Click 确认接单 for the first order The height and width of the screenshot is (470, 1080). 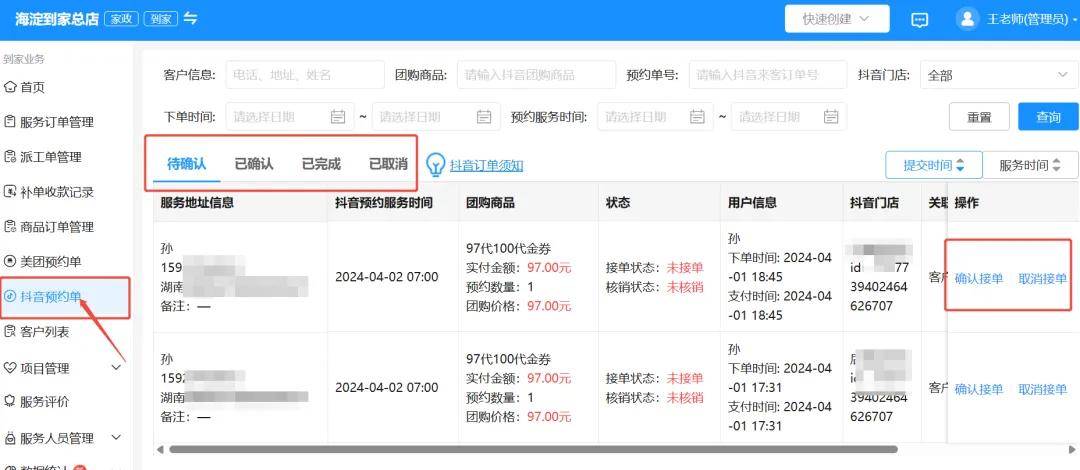pyautogui.click(x=979, y=279)
